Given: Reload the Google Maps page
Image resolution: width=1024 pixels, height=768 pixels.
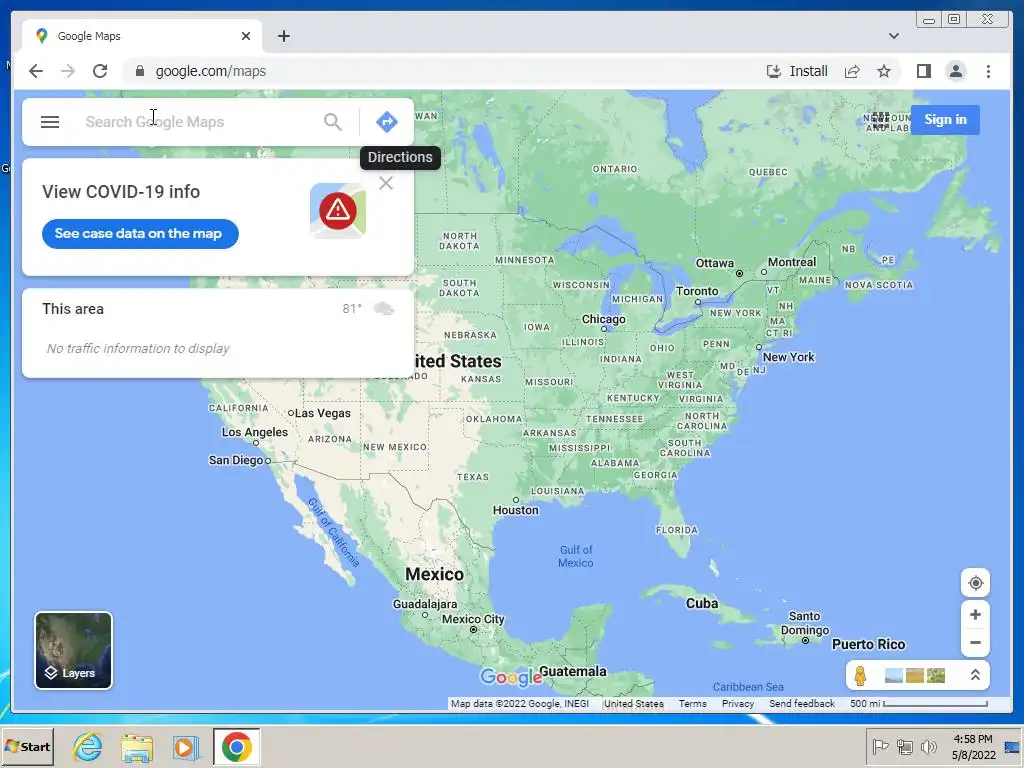Looking at the screenshot, I should (x=100, y=71).
